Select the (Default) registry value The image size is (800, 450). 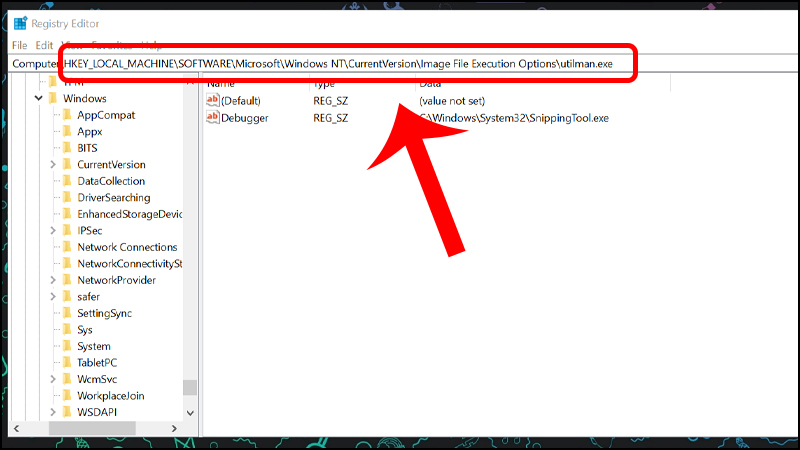point(241,101)
